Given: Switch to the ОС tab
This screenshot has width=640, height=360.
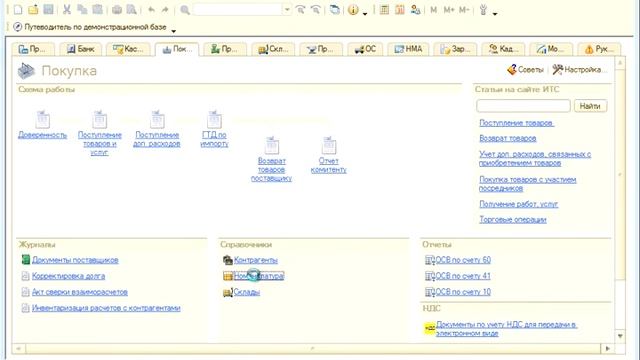Looking at the screenshot, I should point(365,49).
